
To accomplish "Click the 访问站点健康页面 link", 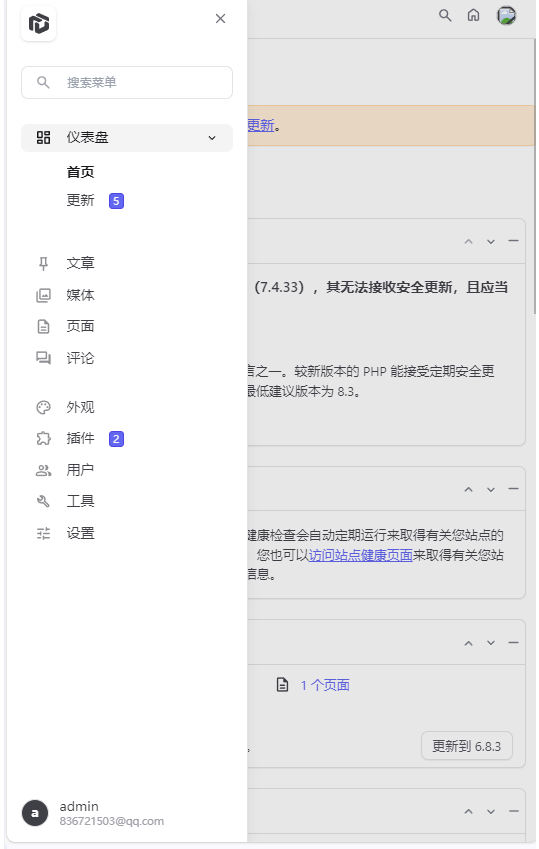I will pyautogui.click(x=360, y=555).
